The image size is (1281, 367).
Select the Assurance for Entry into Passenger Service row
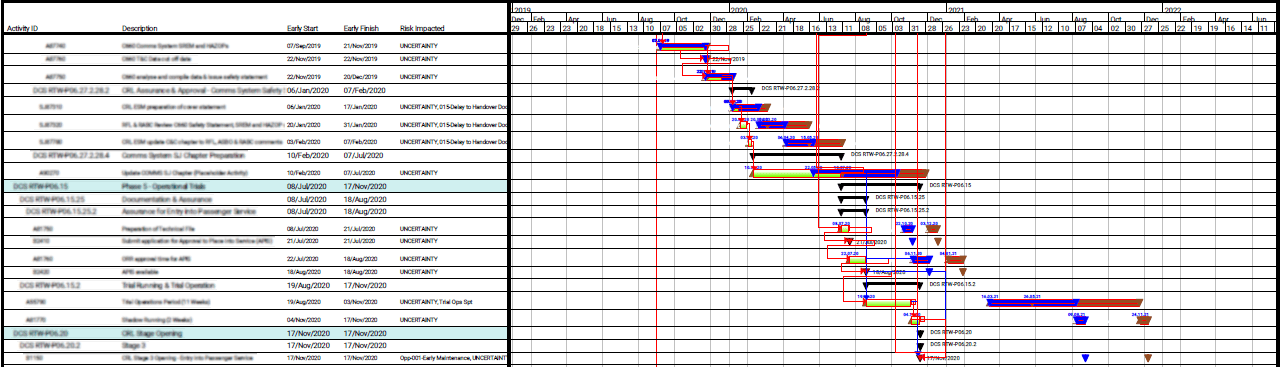click(x=254, y=211)
